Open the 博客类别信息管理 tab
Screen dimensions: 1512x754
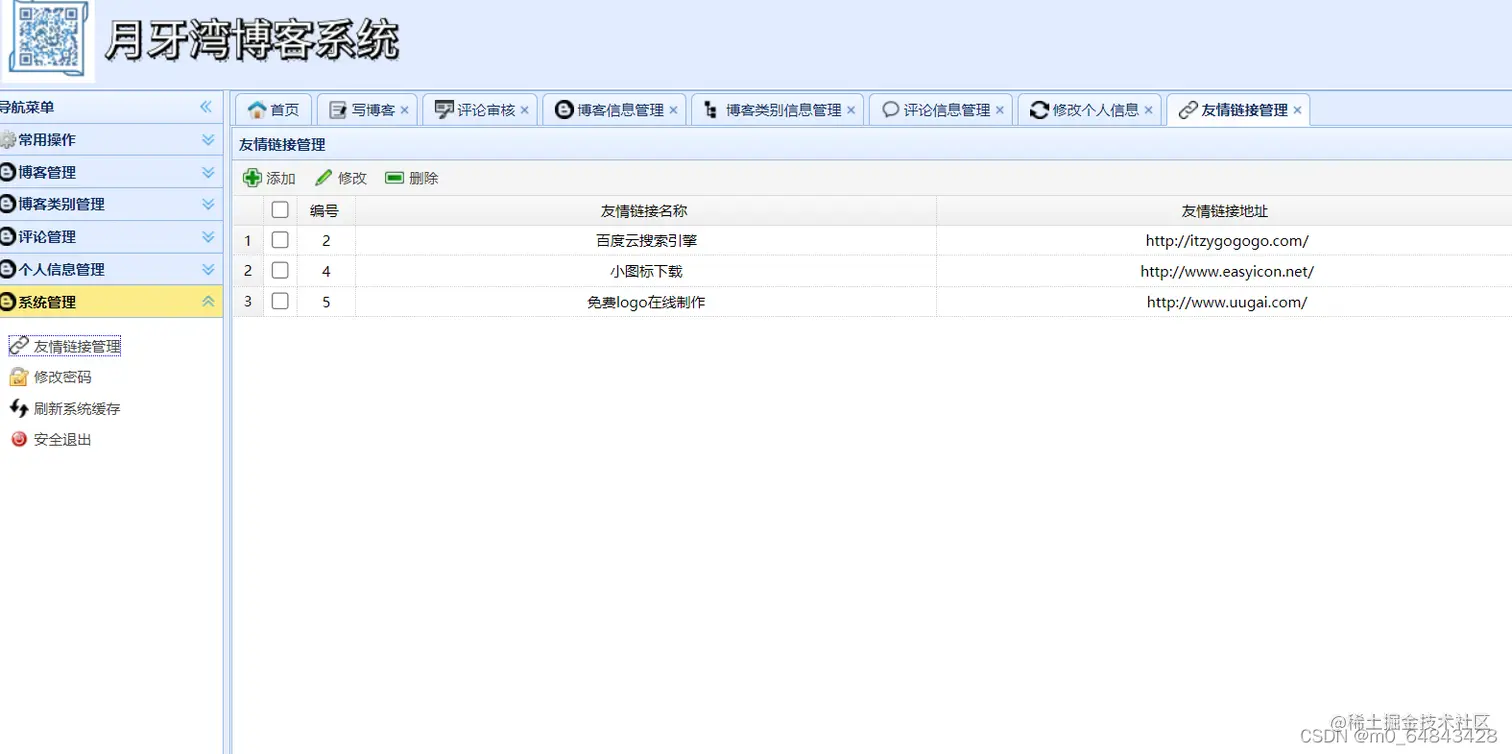775,110
